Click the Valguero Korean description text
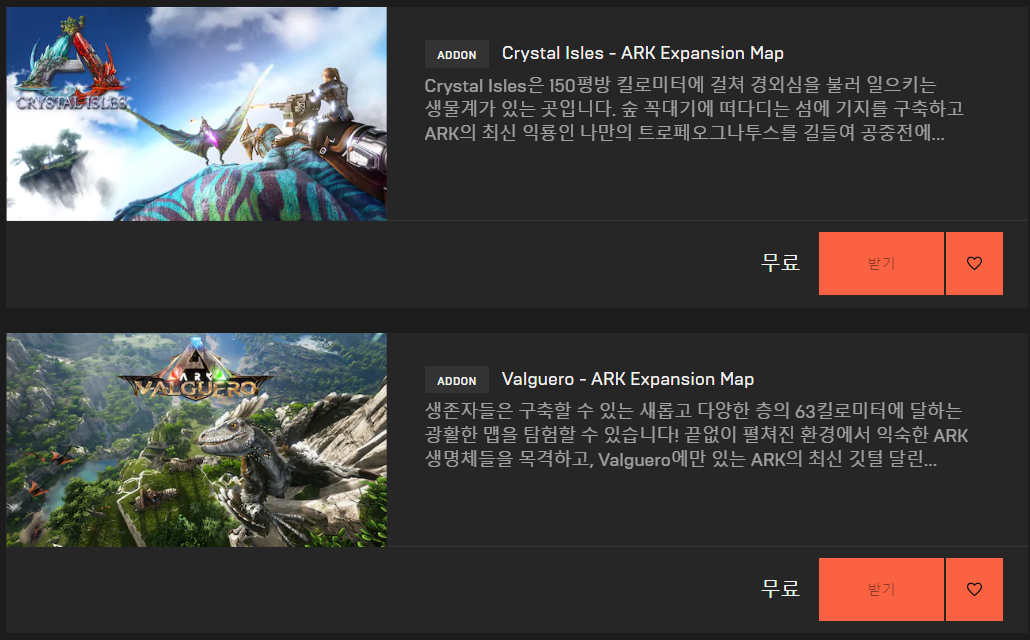 tap(696, 435)
